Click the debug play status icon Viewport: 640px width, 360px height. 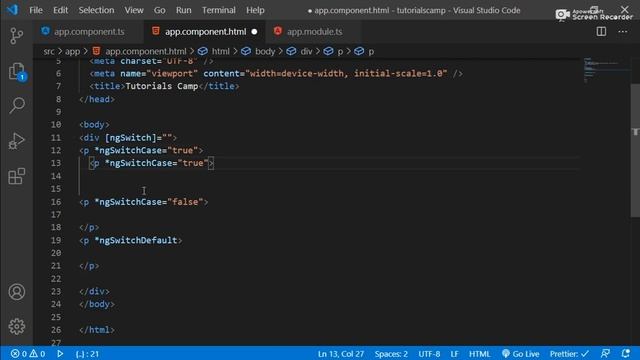coord(60,353)
